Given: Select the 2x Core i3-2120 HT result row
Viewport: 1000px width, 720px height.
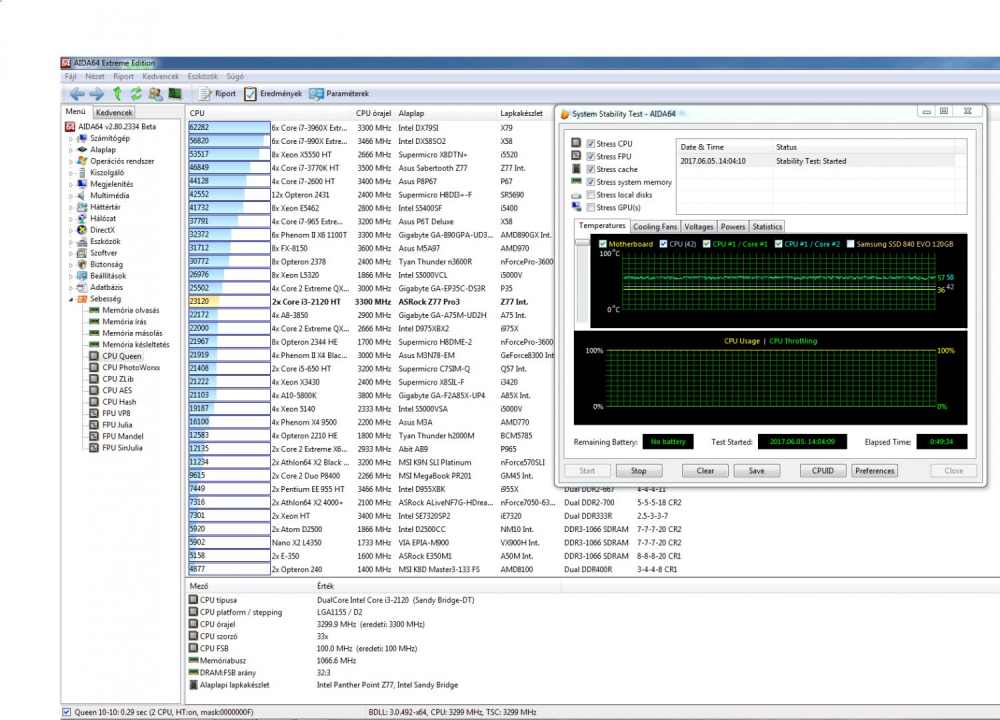Looking at the screenshot, I should pyautogui.click(x=370, y=302).
